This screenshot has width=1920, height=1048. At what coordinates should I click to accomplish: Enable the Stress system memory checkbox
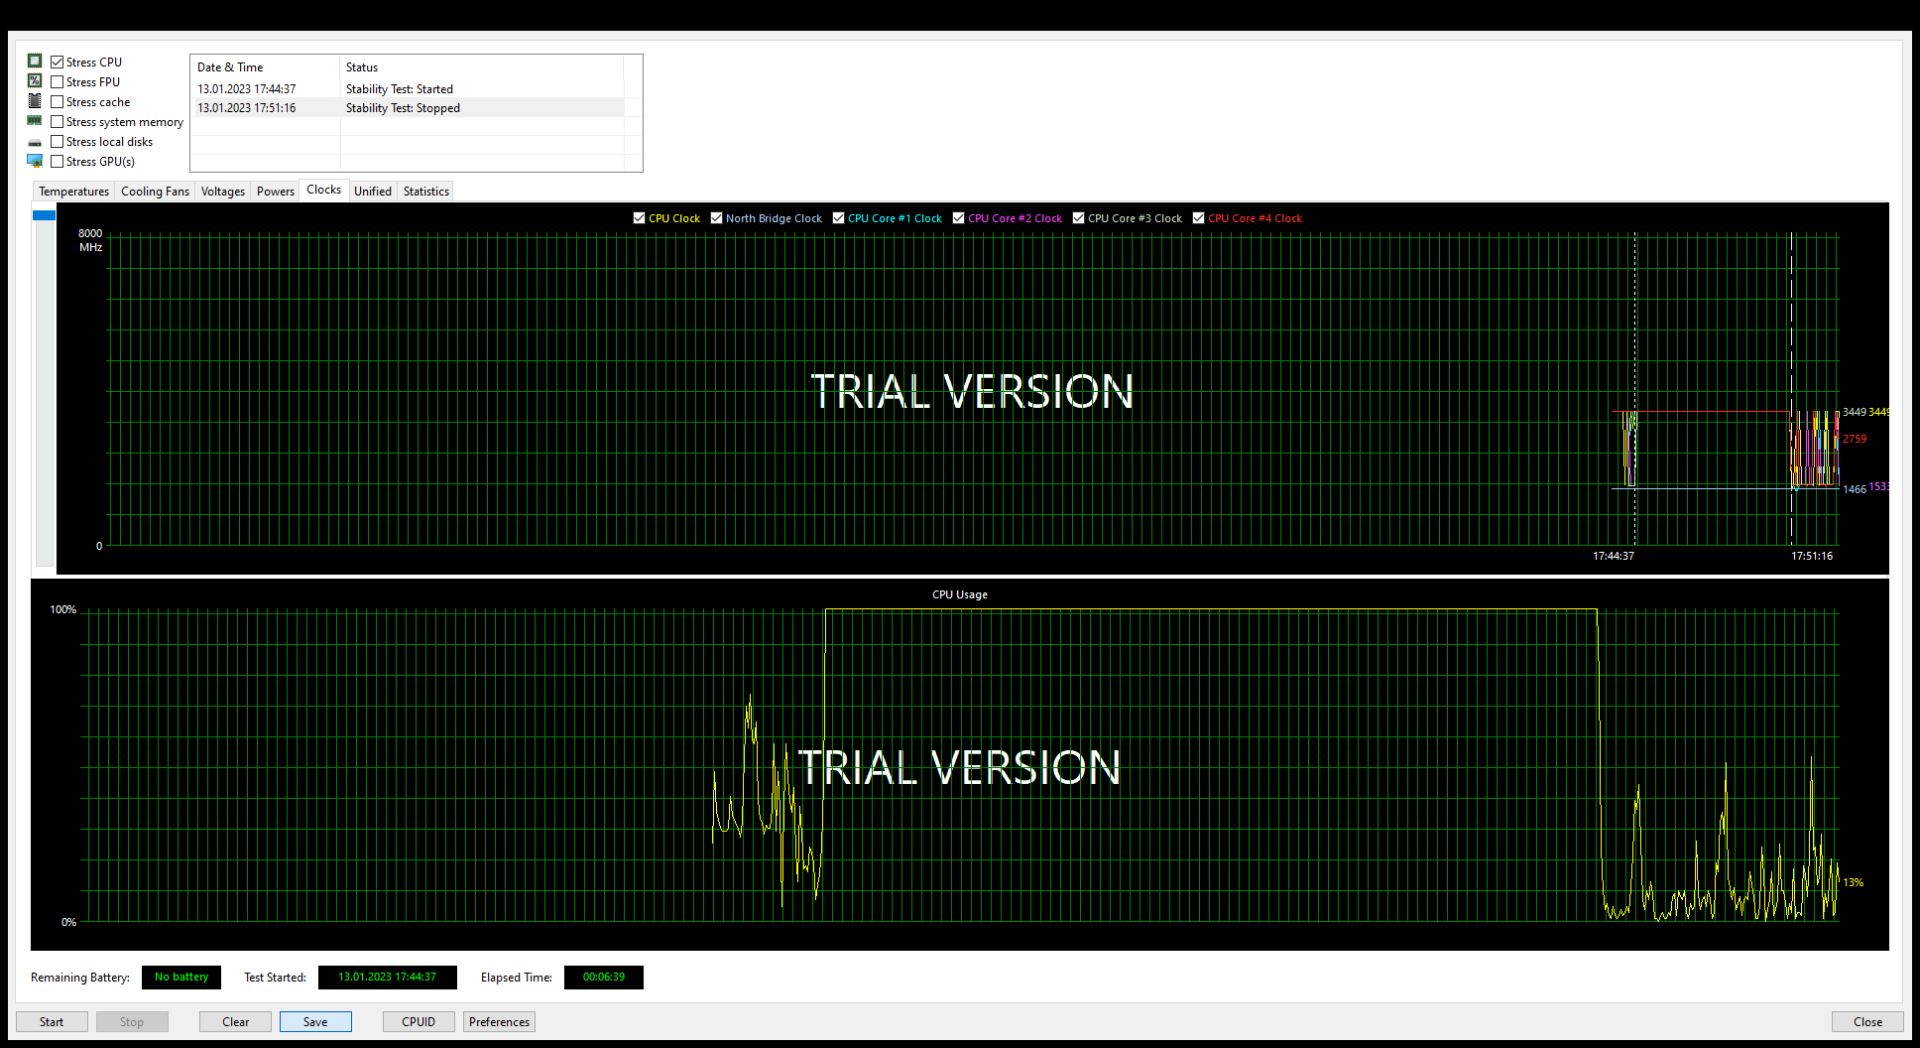57,122
